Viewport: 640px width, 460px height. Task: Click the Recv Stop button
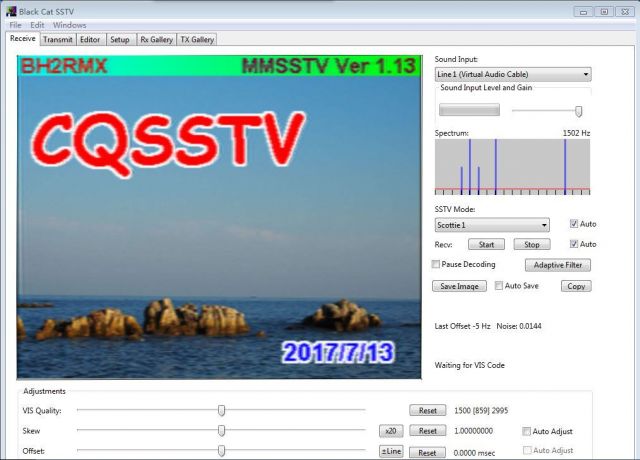(532, 244)
